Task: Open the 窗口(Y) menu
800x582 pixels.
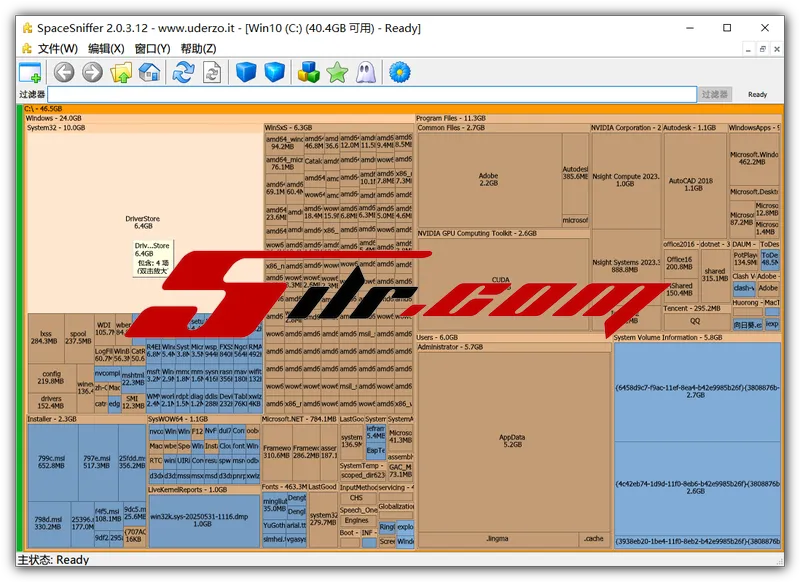Action: 152,48
